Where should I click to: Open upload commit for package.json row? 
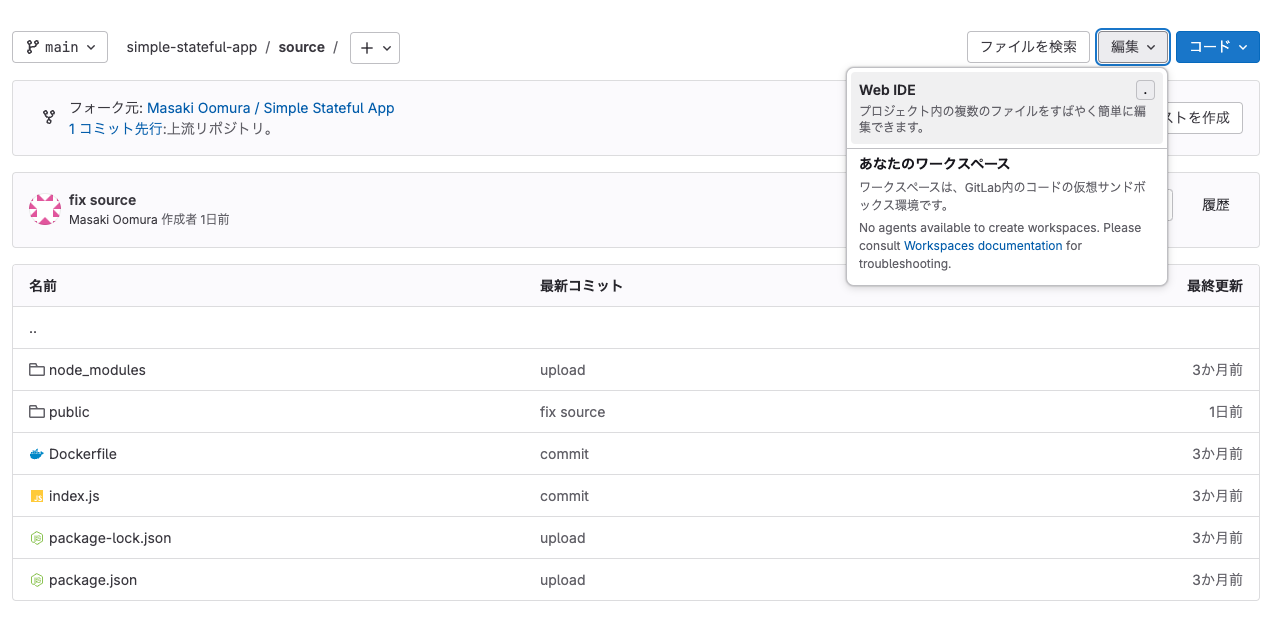[x=563, y=580]
